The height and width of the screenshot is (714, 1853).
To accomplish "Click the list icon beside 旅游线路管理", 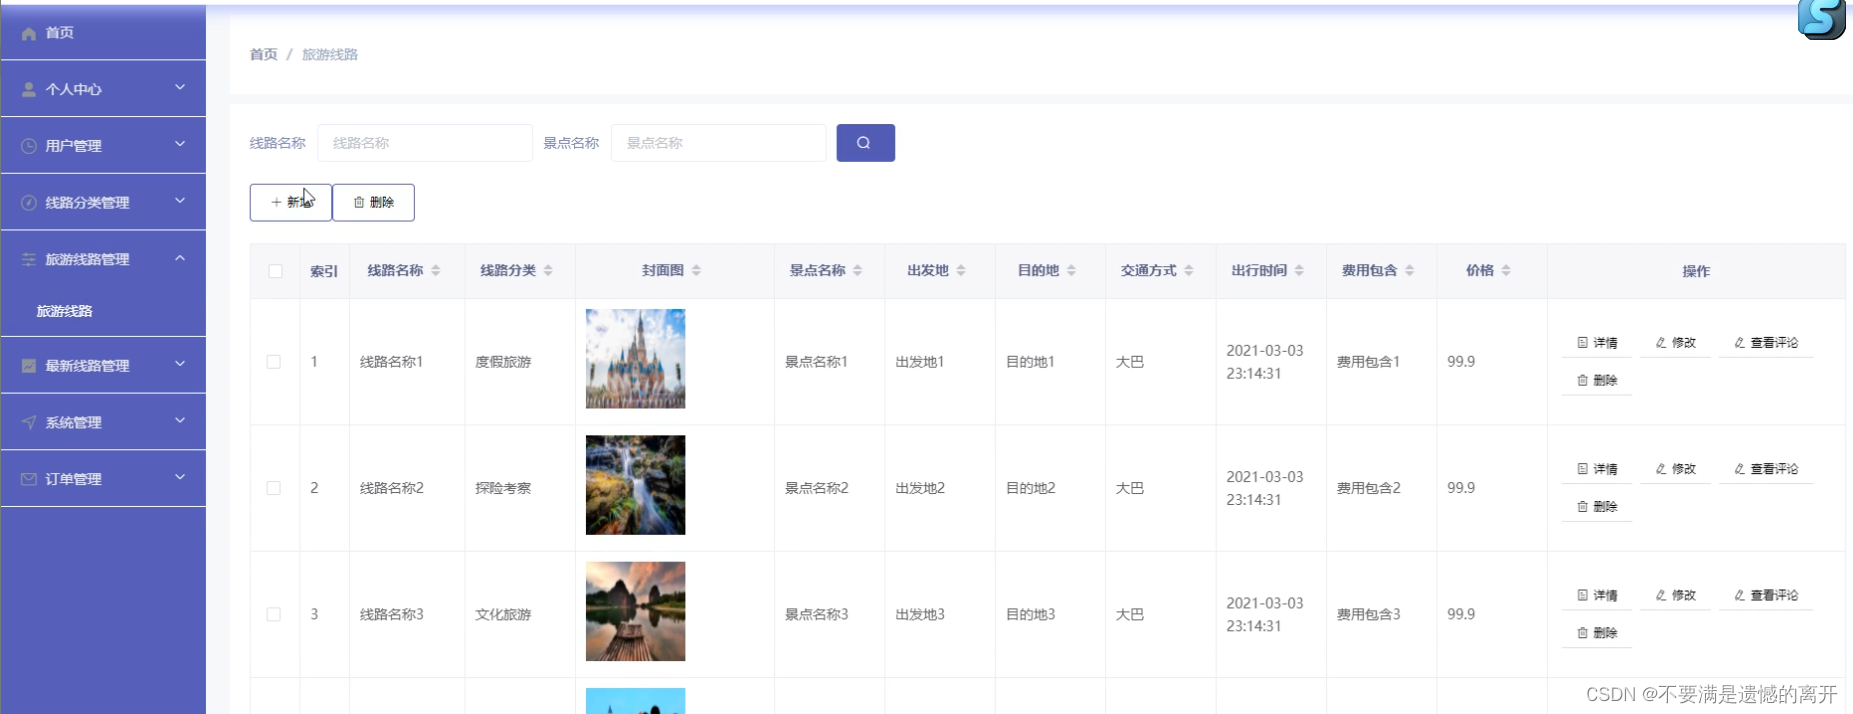I will (29, 259).
